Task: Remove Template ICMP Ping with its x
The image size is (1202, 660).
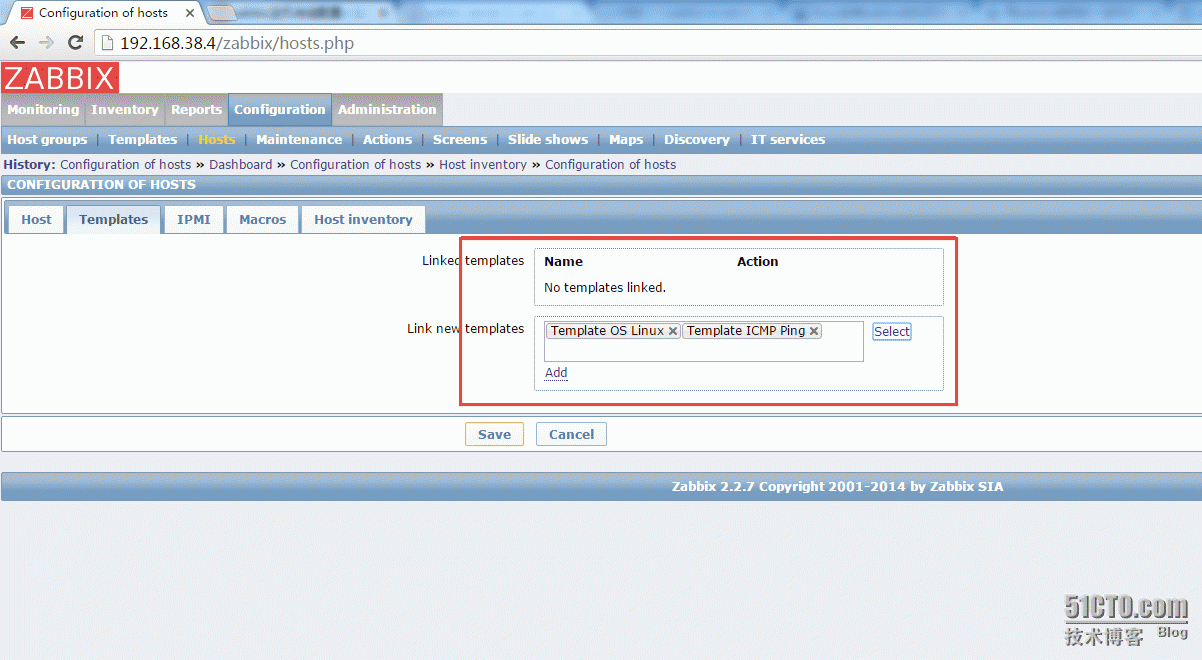Action: point(814,331)
